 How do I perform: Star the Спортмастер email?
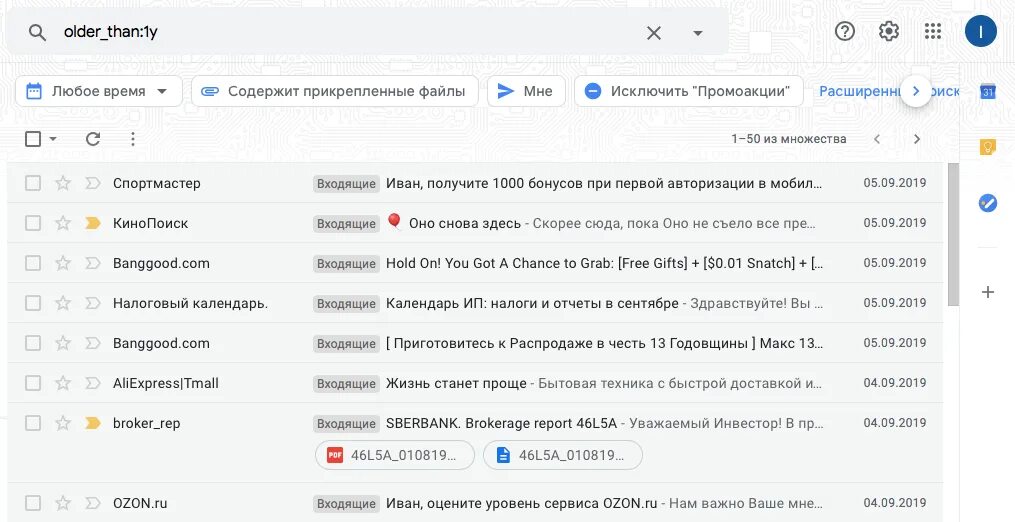(63, 183)
